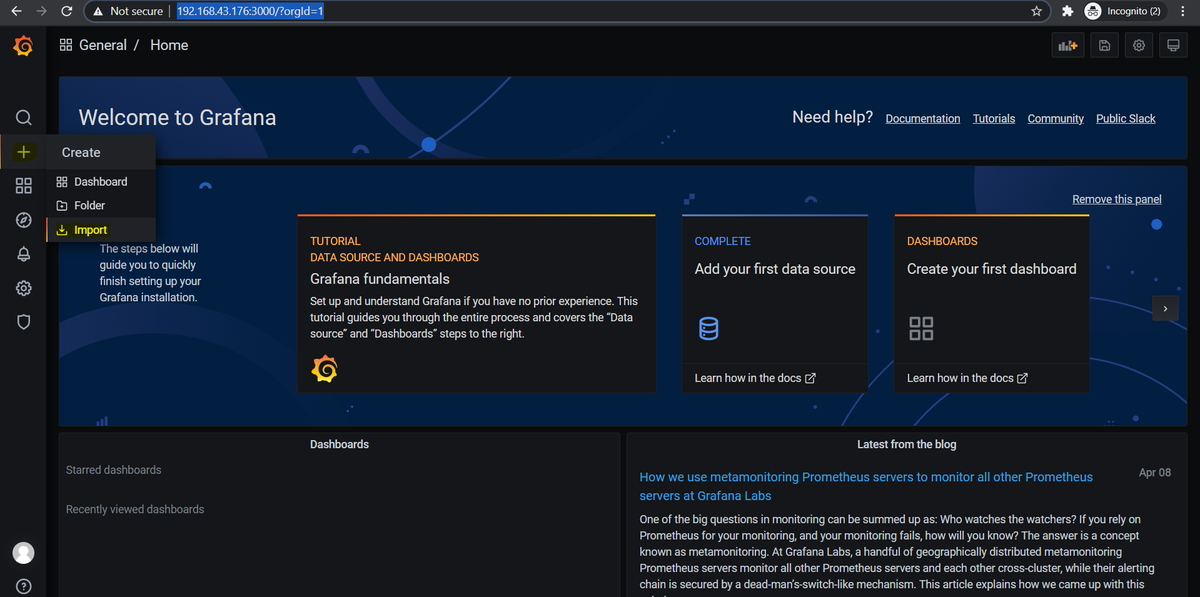Image resolution: width=1200 pixels, height=597 pixels.
Task: Open the Grafana search sidebar icon
Action: 23,117
